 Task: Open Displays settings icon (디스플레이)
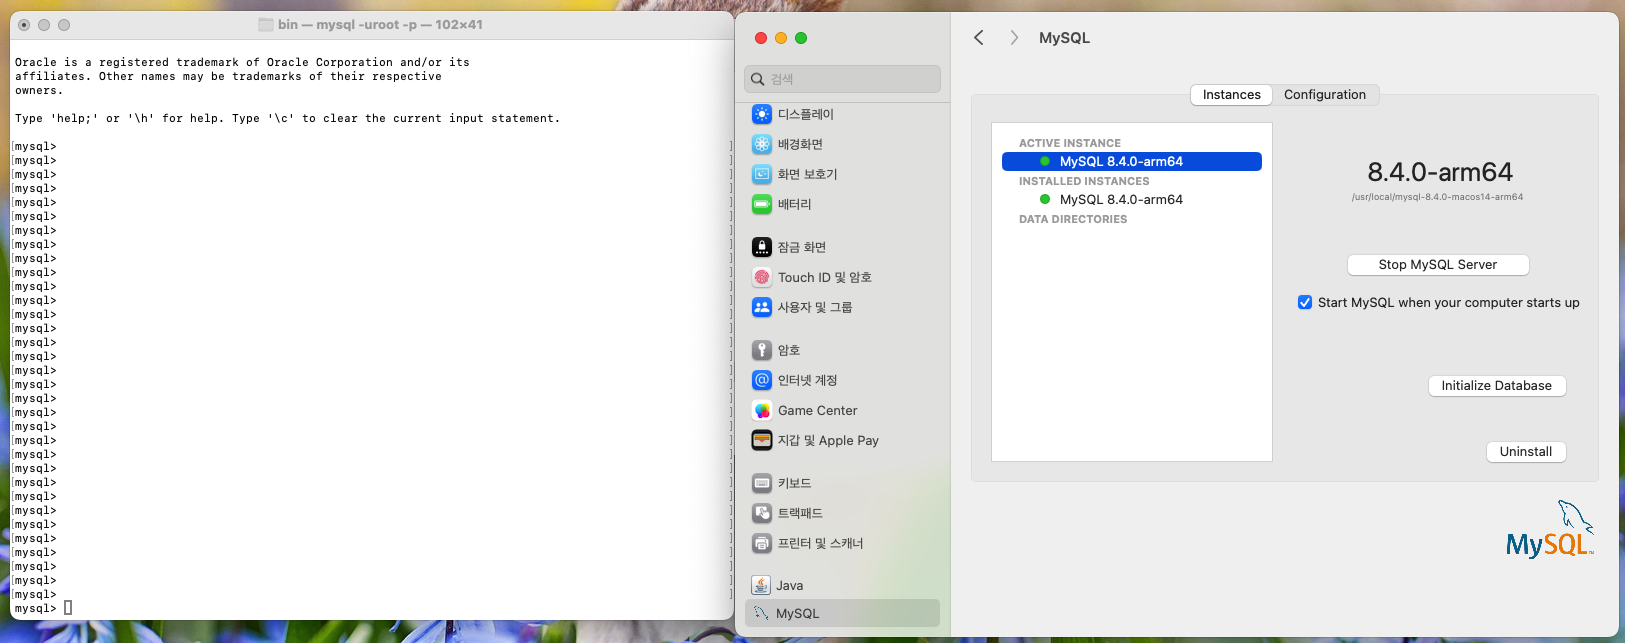pos(762,114)
